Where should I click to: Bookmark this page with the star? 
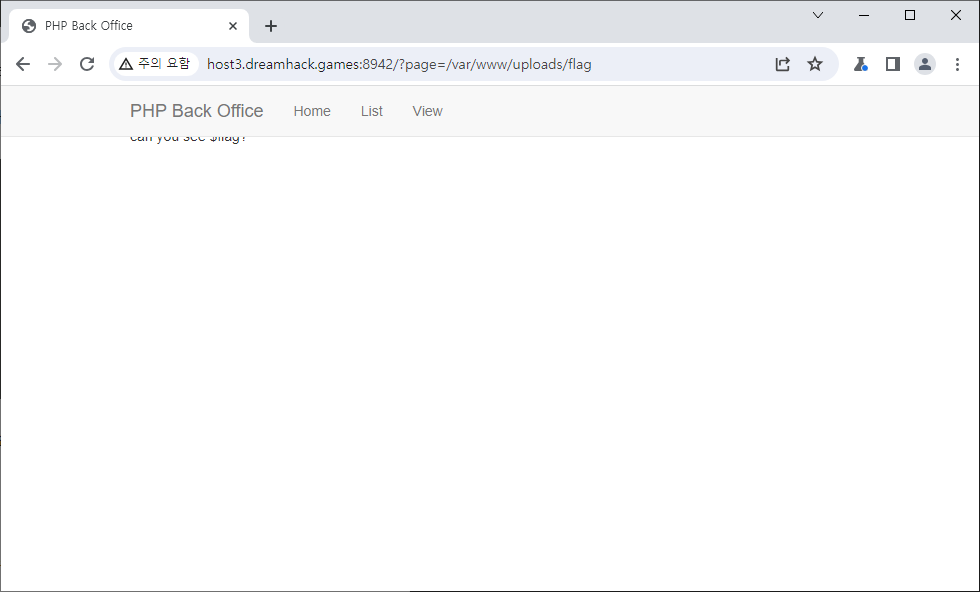click(815, 64)
